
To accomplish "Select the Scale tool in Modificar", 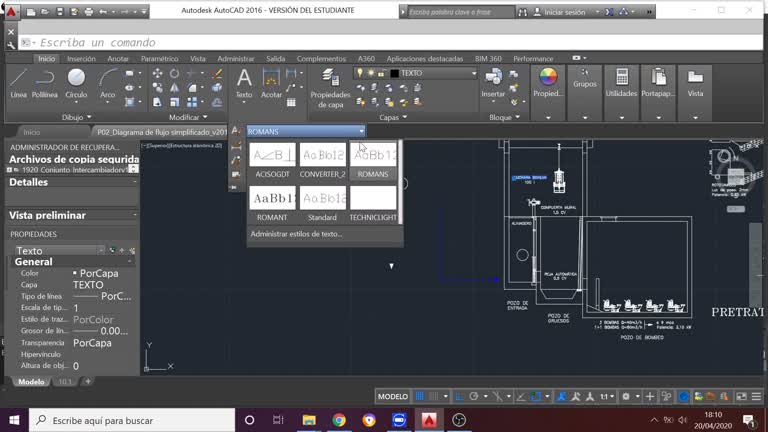I will click(x=174, y=102).
